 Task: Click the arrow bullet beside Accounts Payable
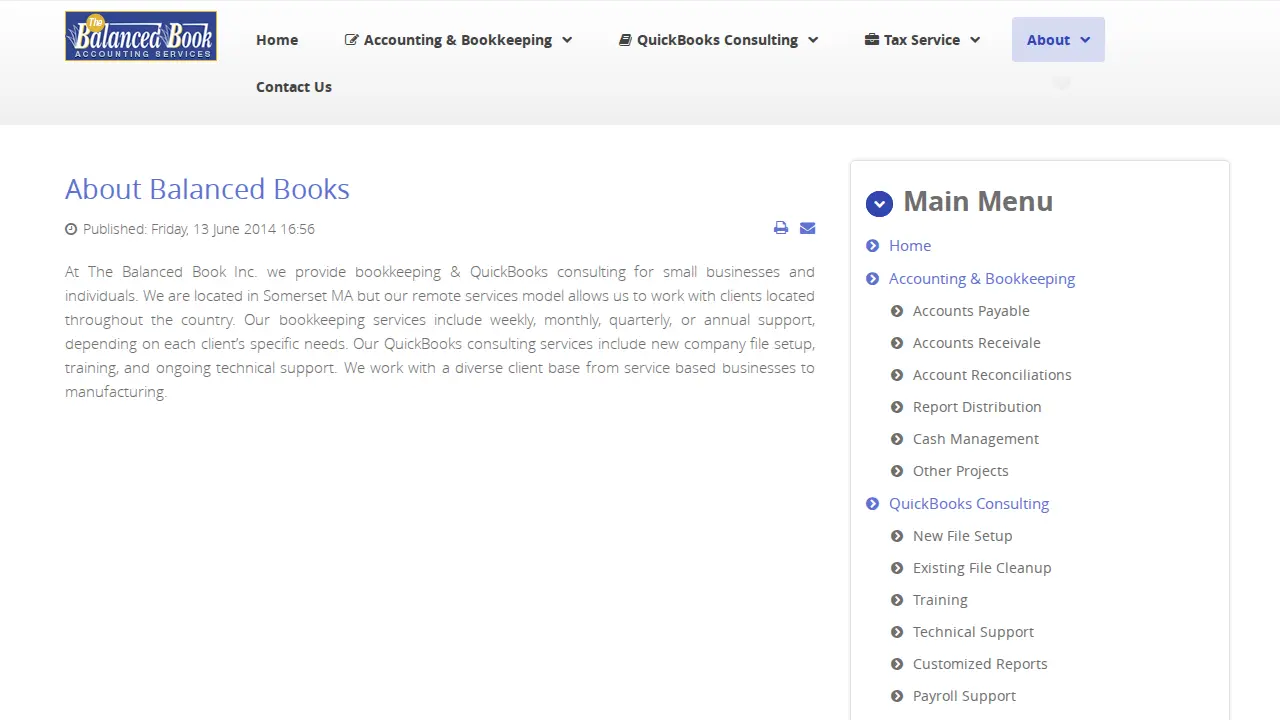click(897, 311)
